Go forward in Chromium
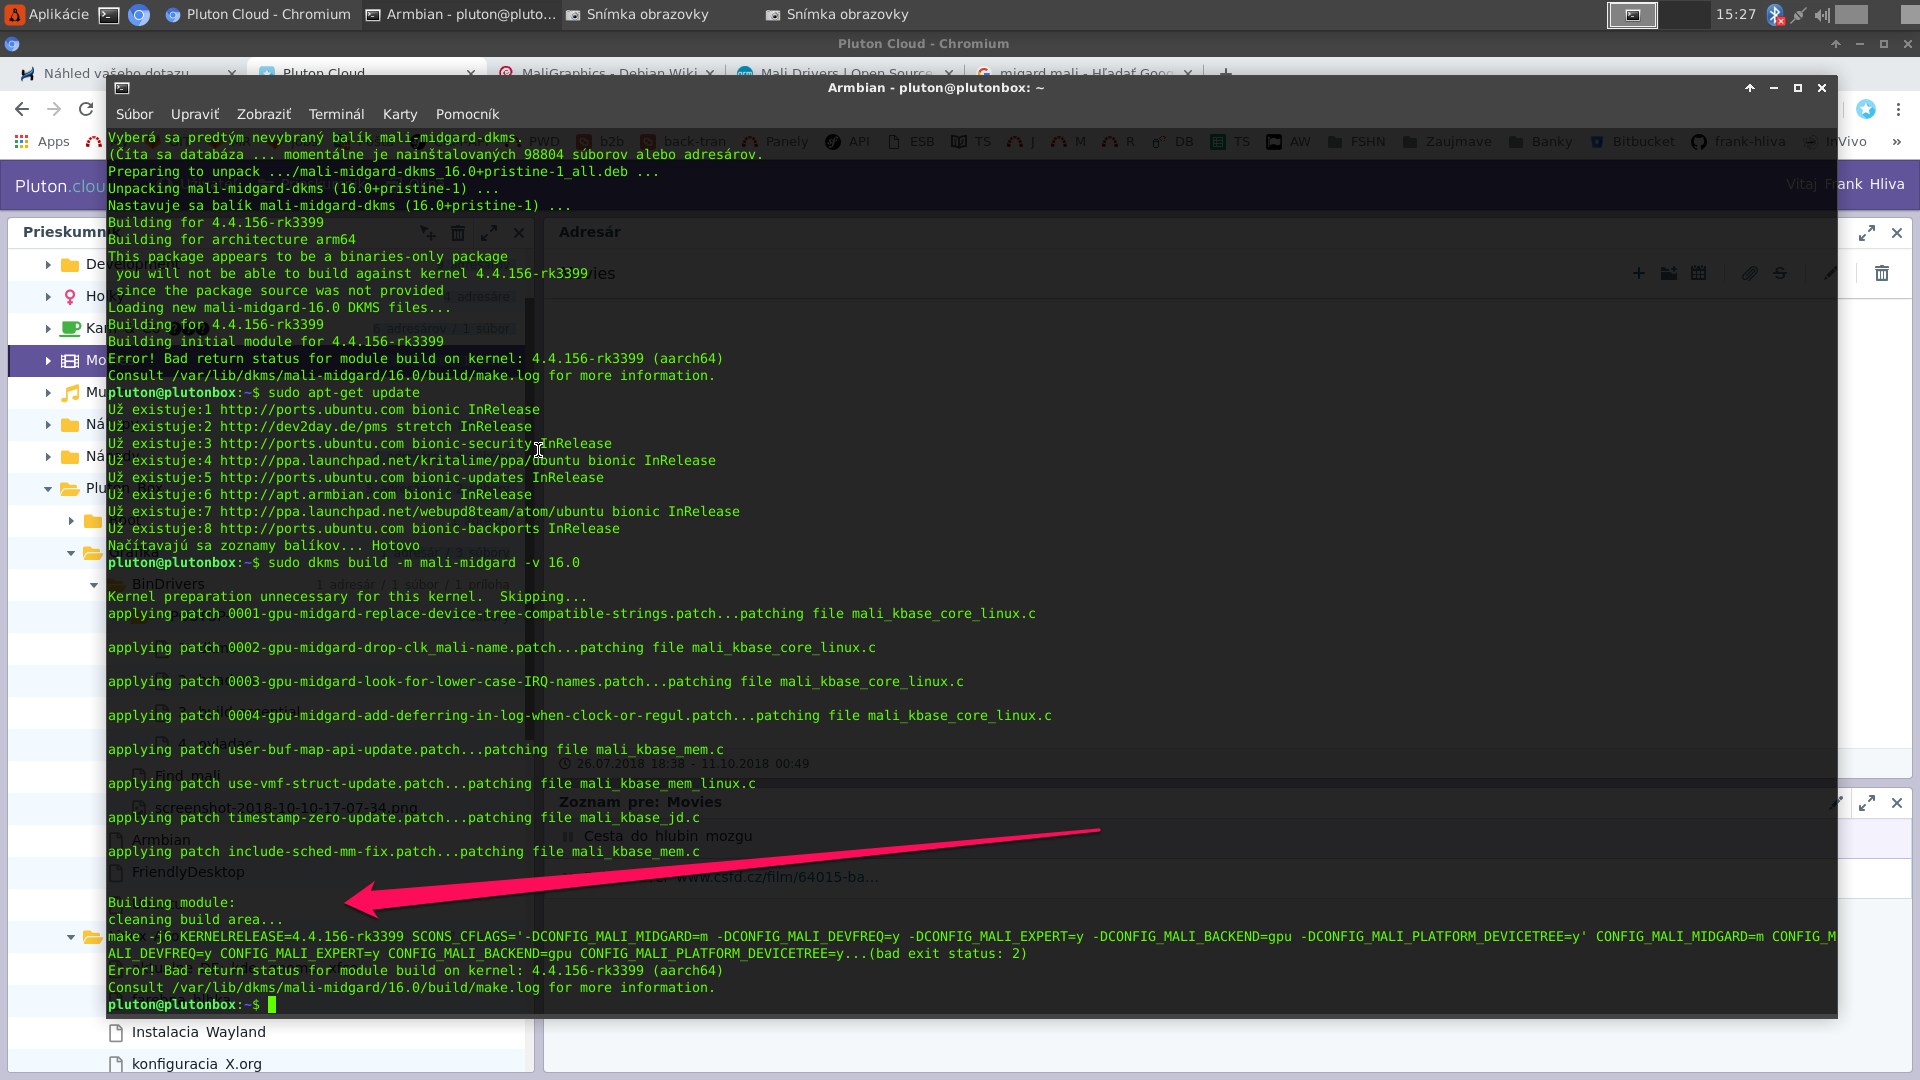 click(54, 109)
